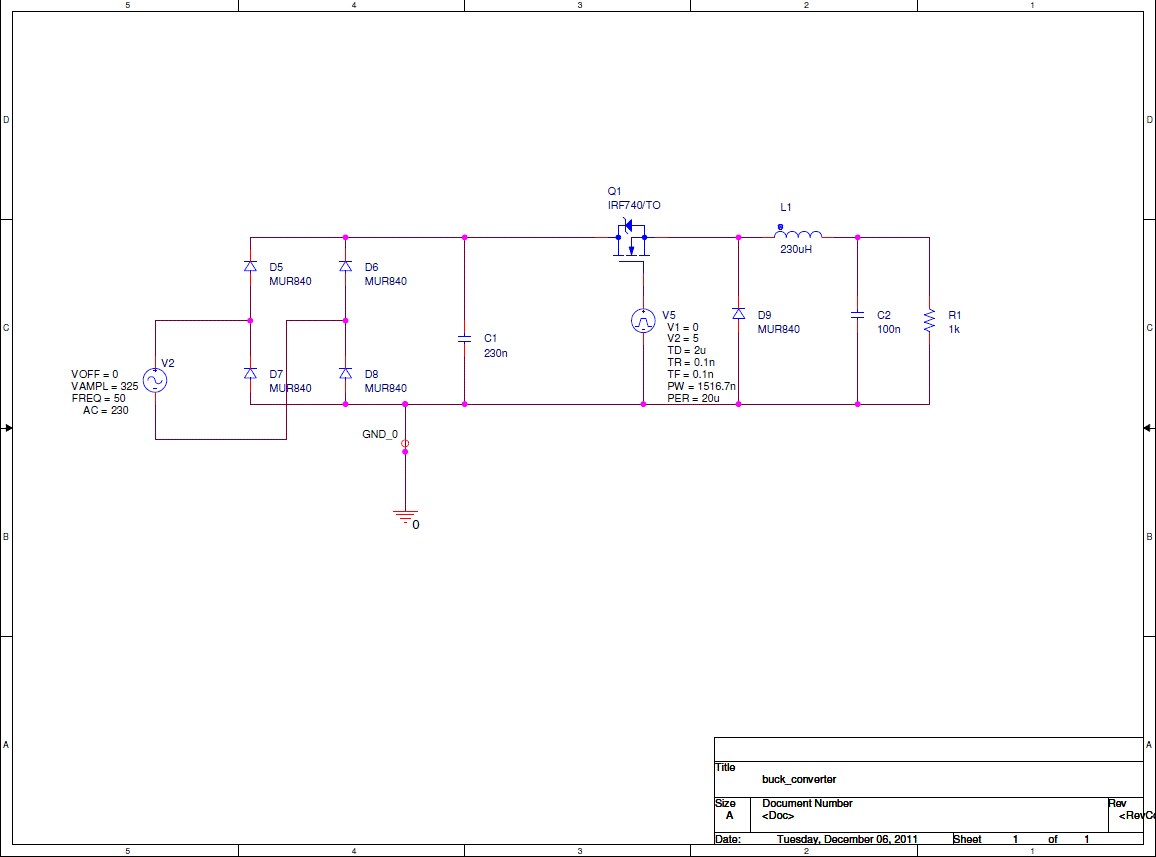Image resolution: width=1156 pixels, height=857 pixels.
Task: Select capacitor C1 symbol
Action: pos(464,339)
